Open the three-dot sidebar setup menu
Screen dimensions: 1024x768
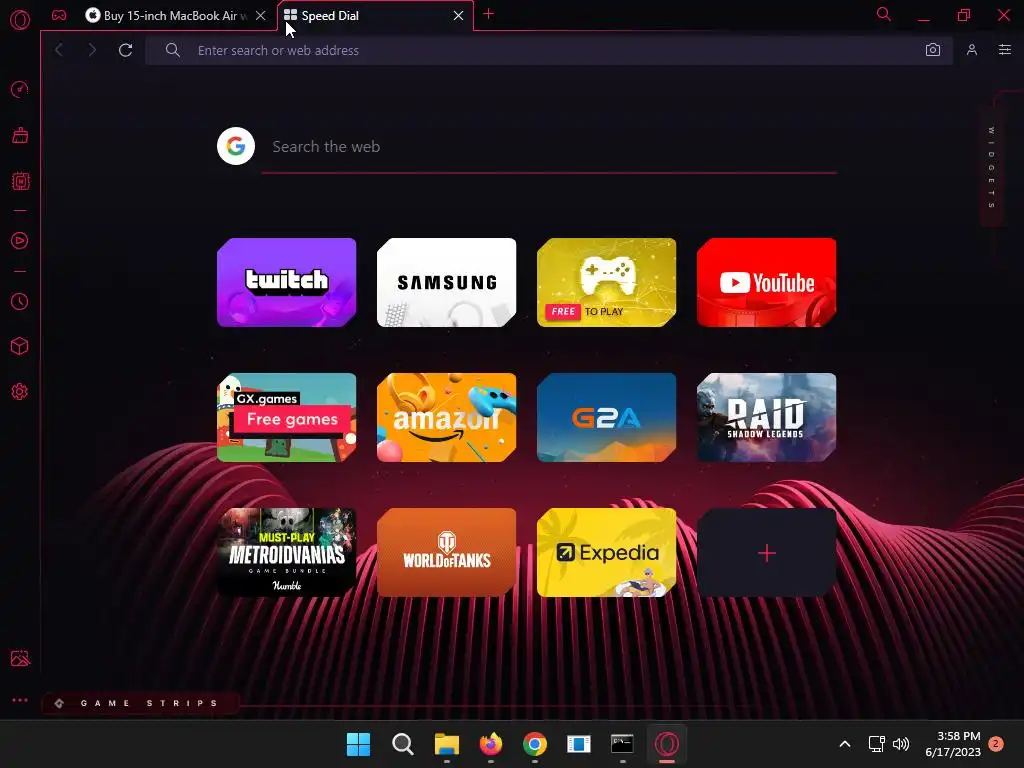pos(20,700)
